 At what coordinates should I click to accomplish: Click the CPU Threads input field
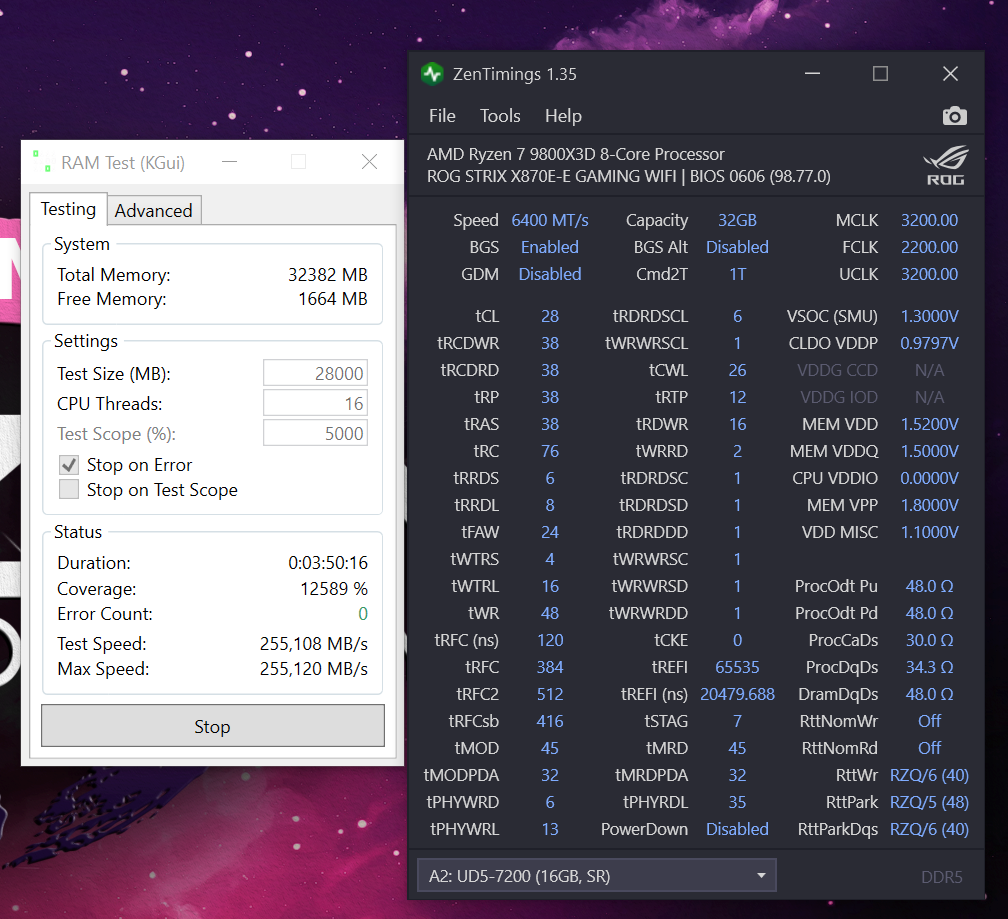315,404
